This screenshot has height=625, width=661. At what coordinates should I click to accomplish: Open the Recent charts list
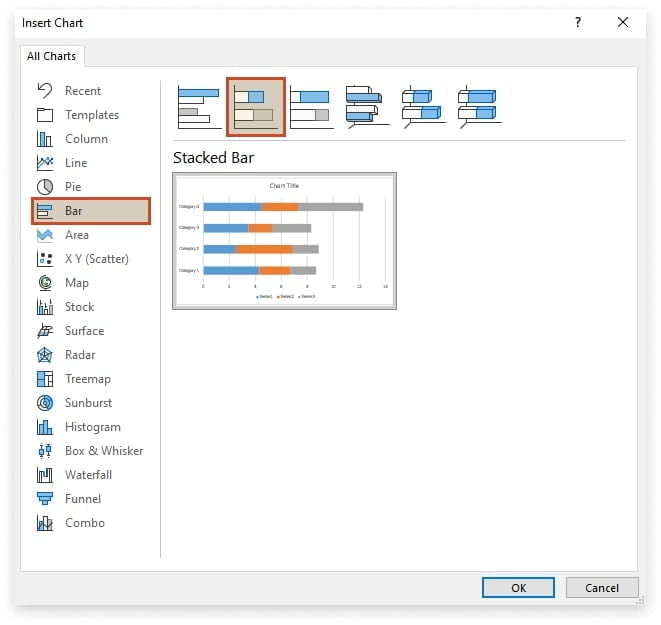(82, 91)
